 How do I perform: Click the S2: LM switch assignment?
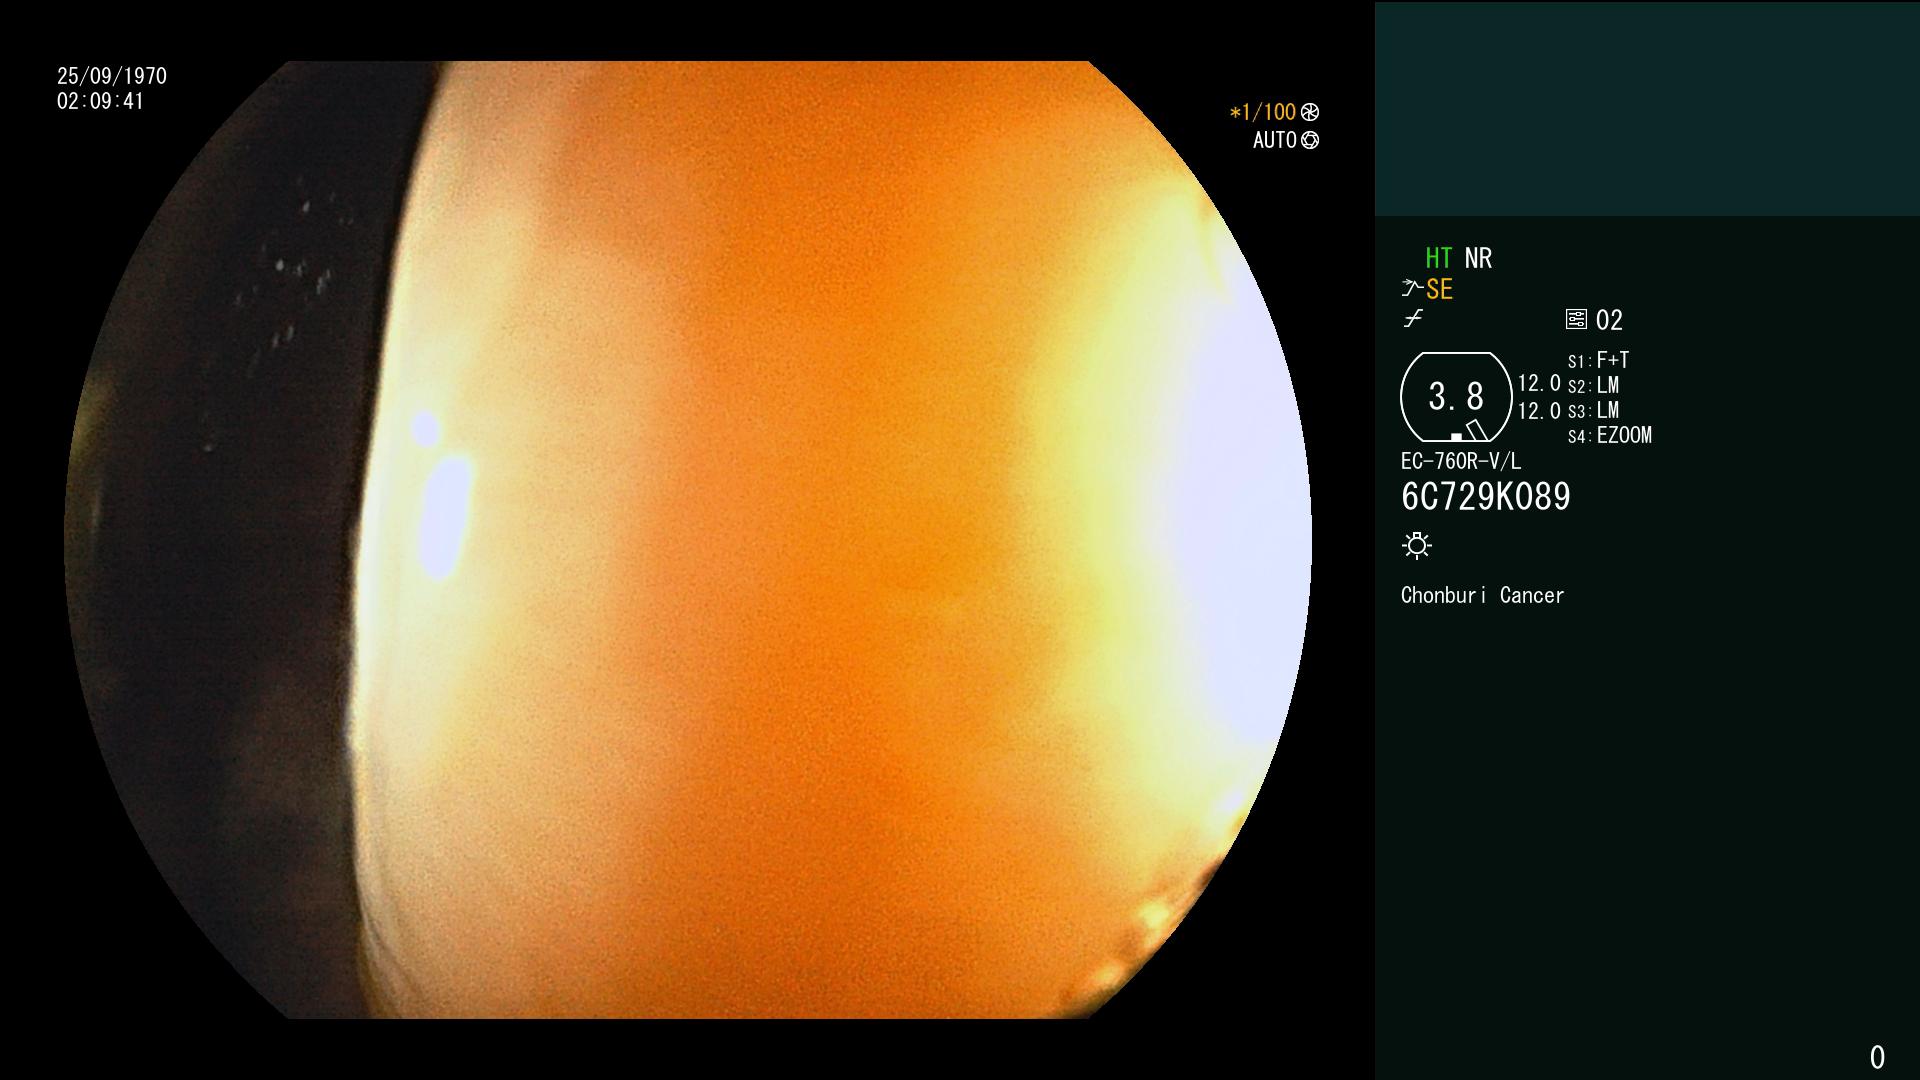pos(1593,385)
